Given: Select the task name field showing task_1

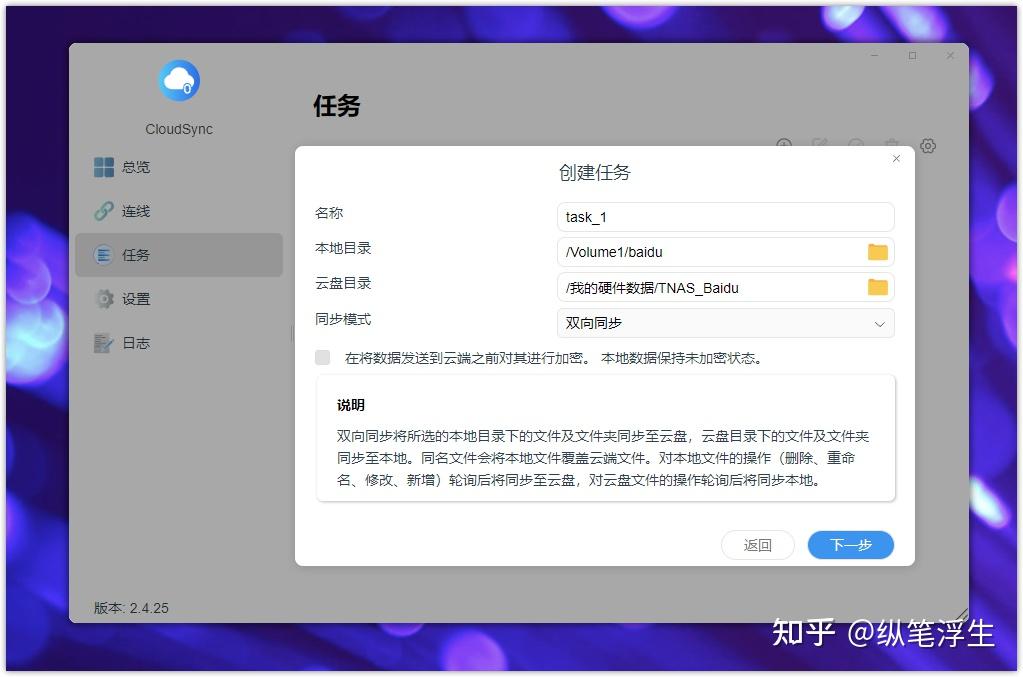Looking at the screenshot, I should pyautogui.click(x=725, y=217).
